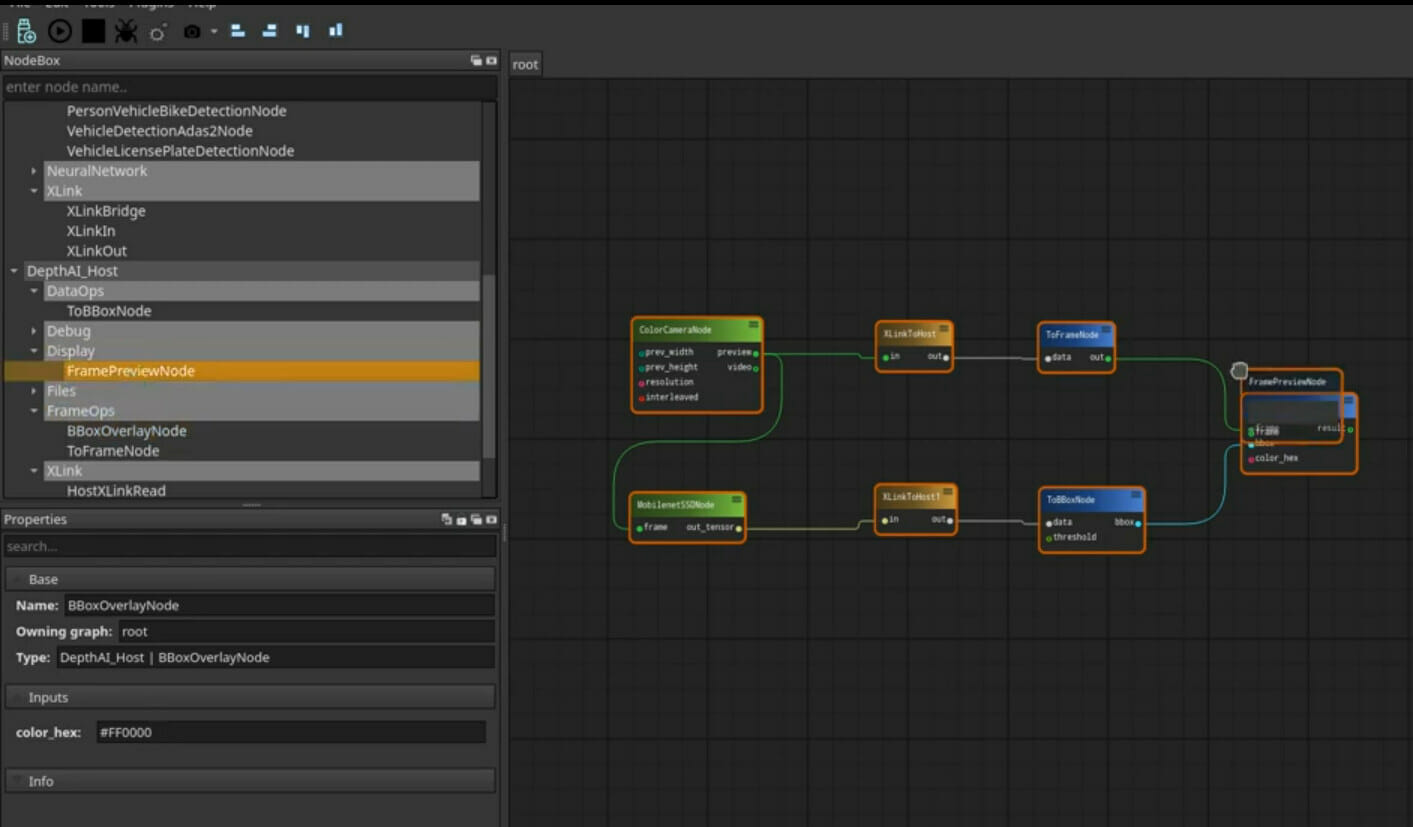Viewport: 1413px width, 827px height.
Task: Focus the 'enter node name..' filter field
Action: tap(249, 87)
